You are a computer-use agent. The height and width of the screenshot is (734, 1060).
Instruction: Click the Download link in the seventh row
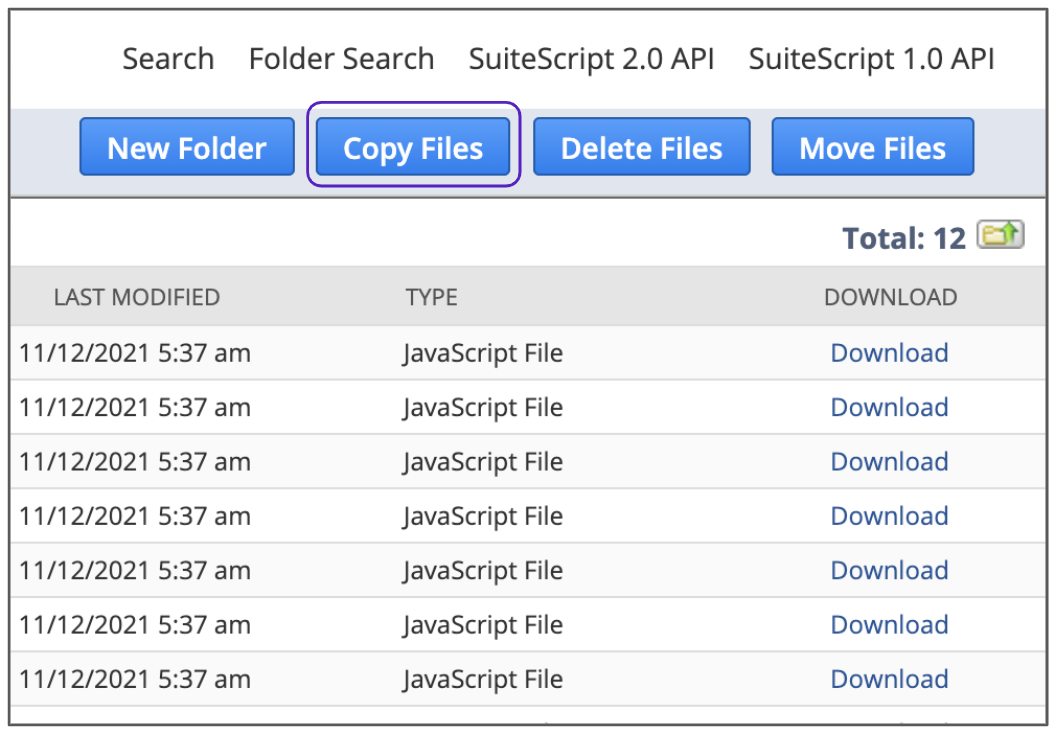click(x=889, y=679)
